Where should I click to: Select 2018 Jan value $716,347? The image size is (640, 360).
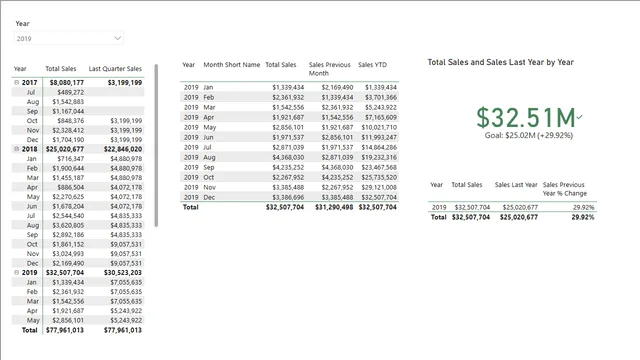[x=71, y=159]
